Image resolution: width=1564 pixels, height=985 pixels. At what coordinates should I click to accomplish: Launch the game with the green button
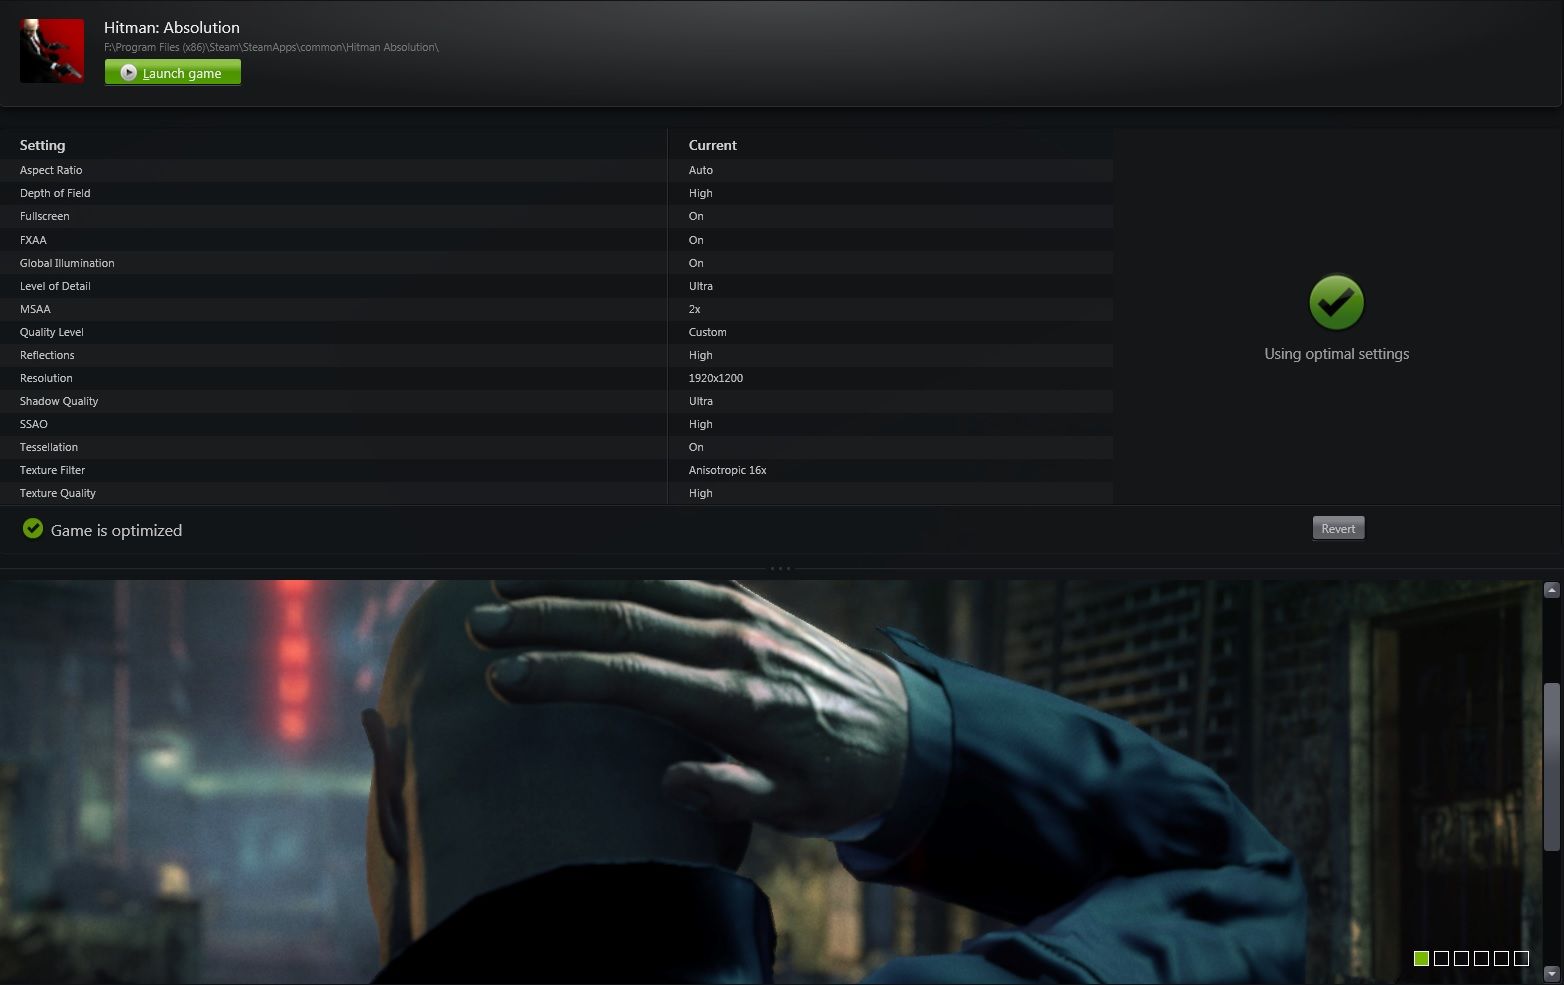click(x=173, y=73)
